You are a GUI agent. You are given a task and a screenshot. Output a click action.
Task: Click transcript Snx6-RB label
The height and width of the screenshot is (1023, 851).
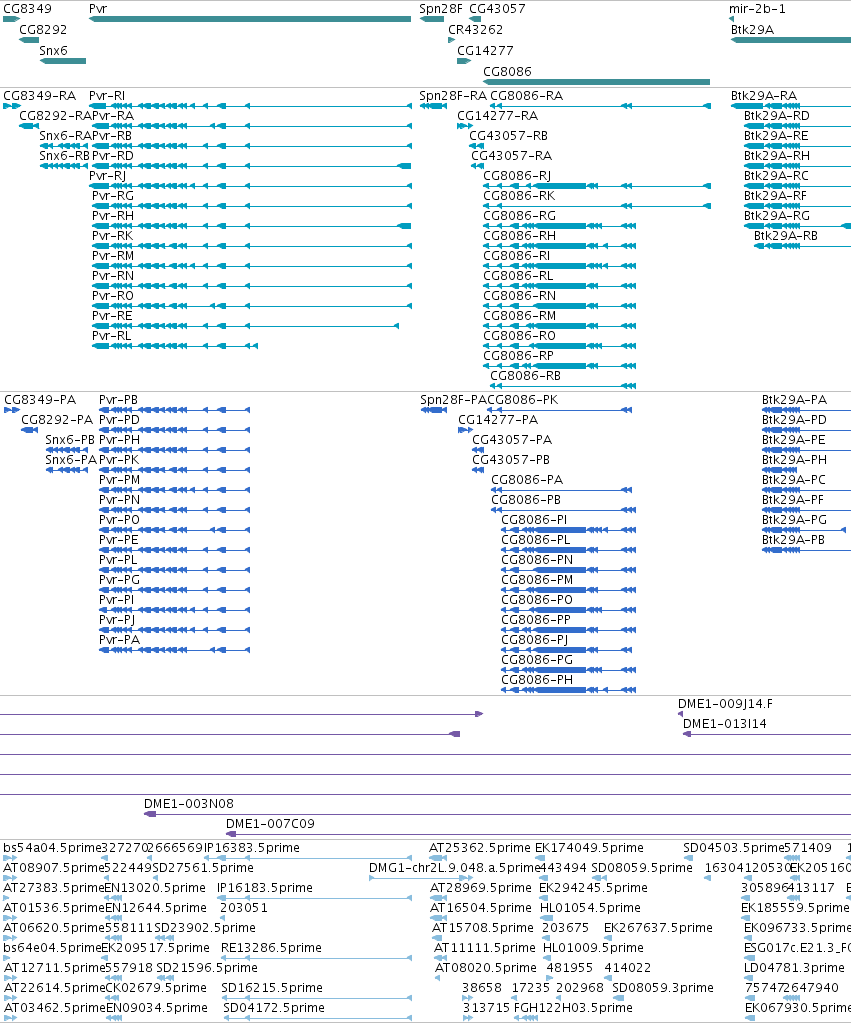(x=65, y=156)
